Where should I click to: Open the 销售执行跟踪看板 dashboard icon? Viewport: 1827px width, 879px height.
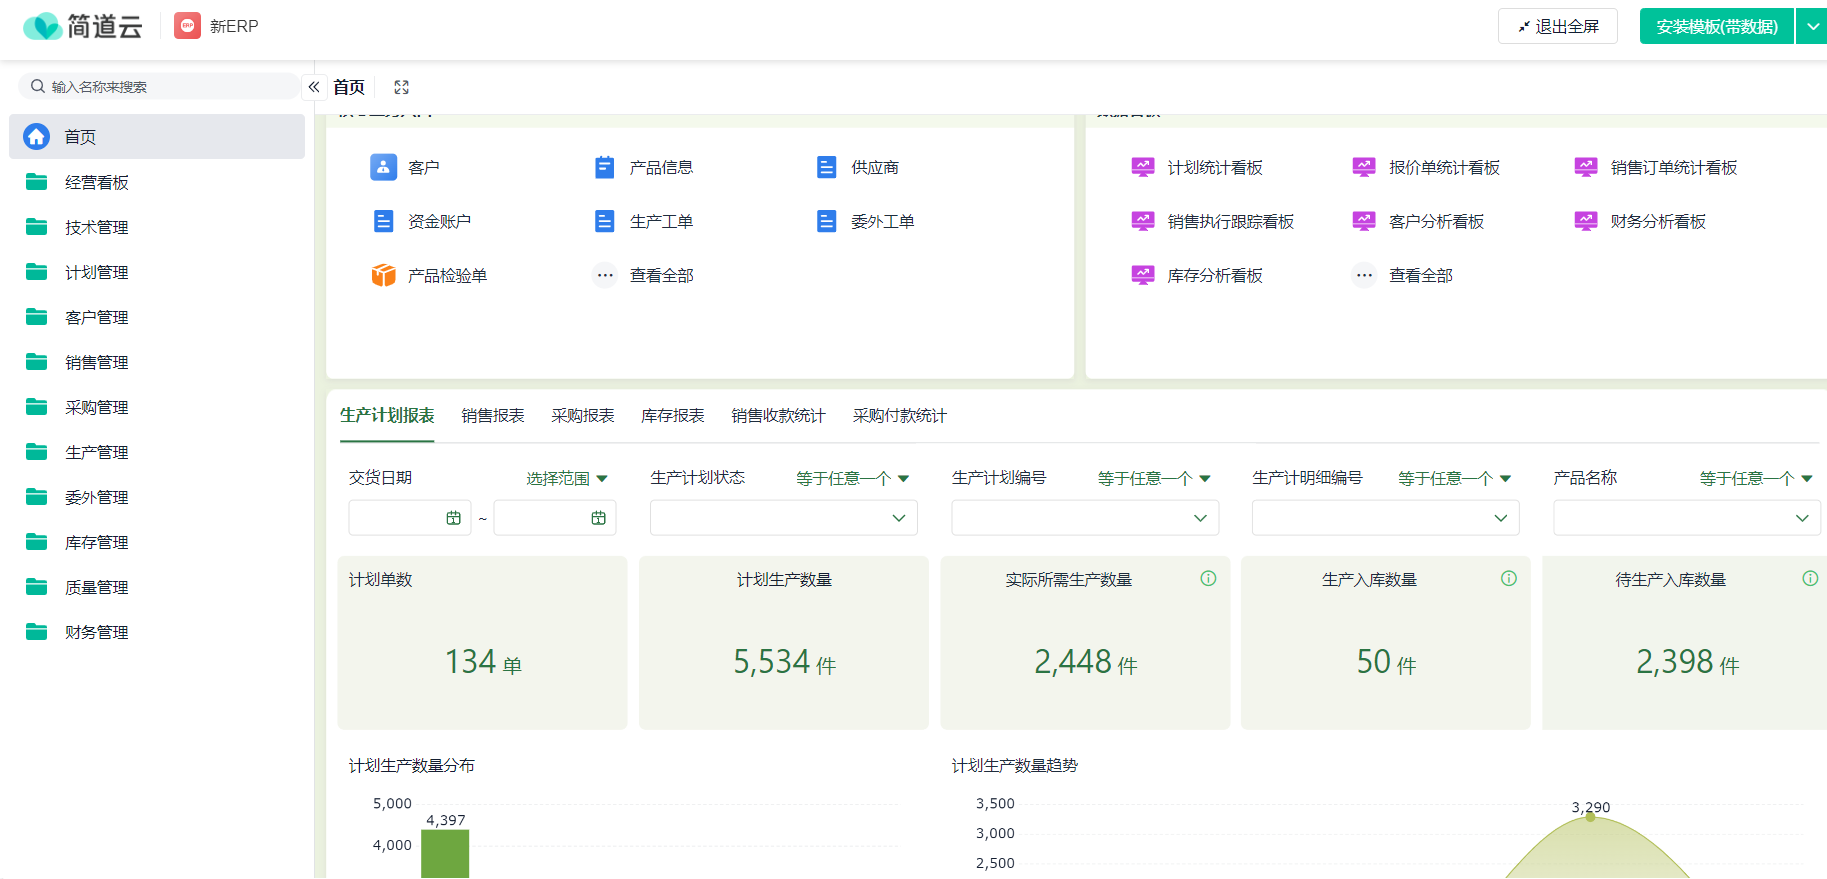coord(1142,221)
